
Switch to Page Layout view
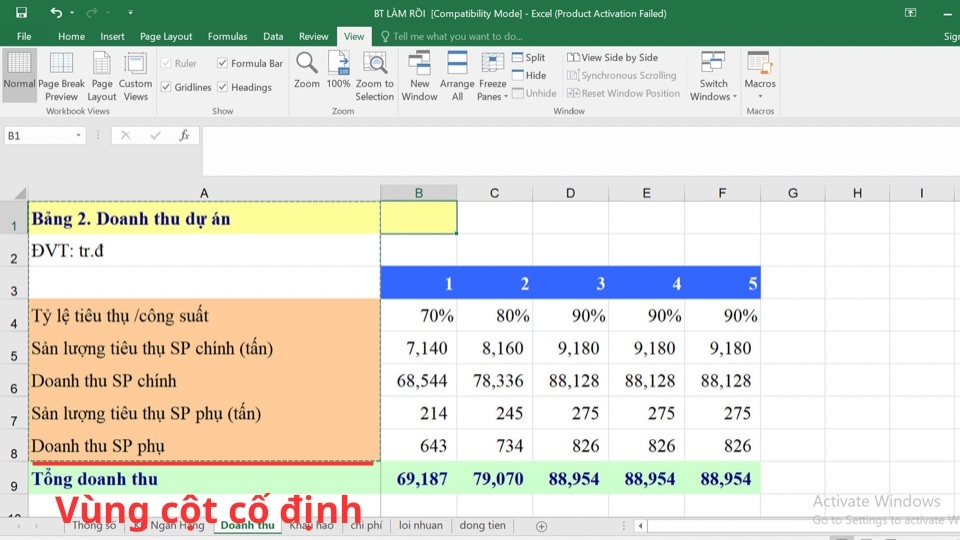(102, 77)
